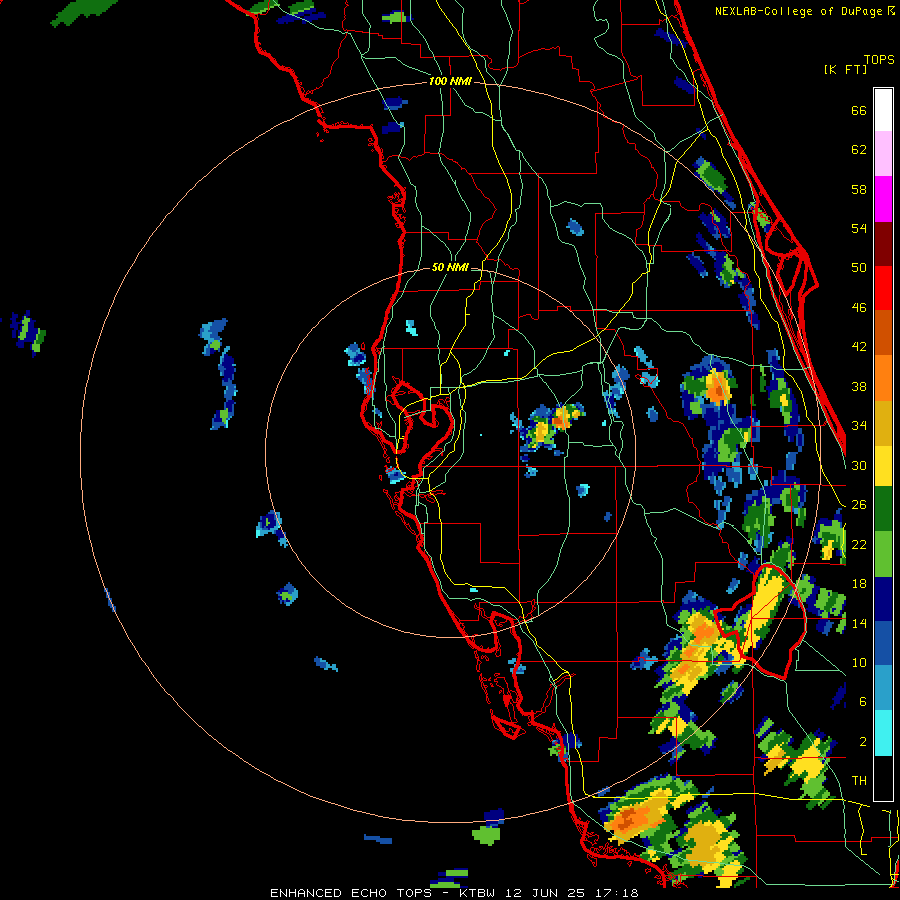The height and width of the screenshot is (900, 900).
Task: Click the 30 legend value
Action: click(859, 465)
